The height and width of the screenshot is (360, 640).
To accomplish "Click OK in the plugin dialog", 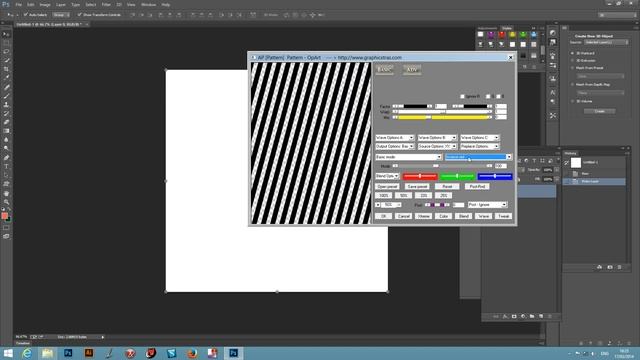I will tap(384, 216).
